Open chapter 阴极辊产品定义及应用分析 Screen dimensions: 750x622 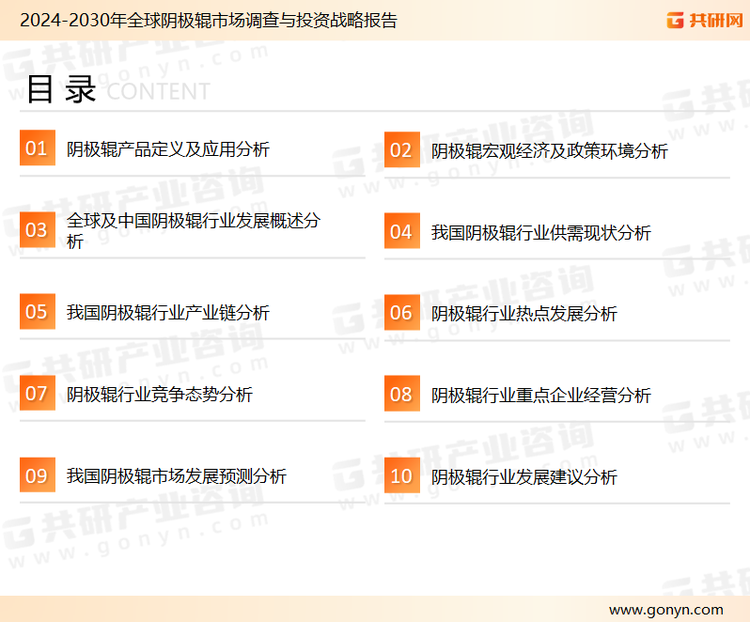[x=168, y=149]
